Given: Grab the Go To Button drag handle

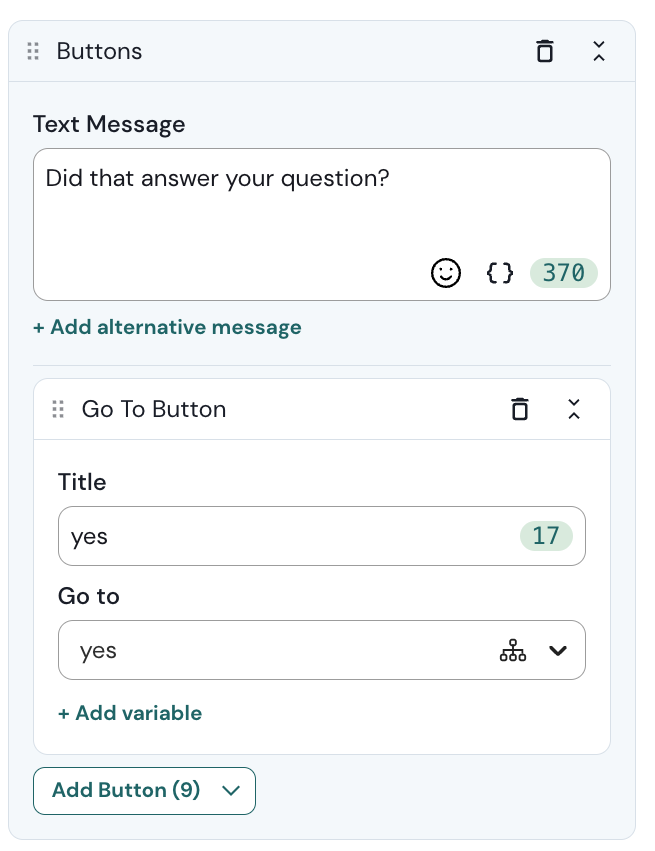Looking at the screenshot, I should 58,409.
